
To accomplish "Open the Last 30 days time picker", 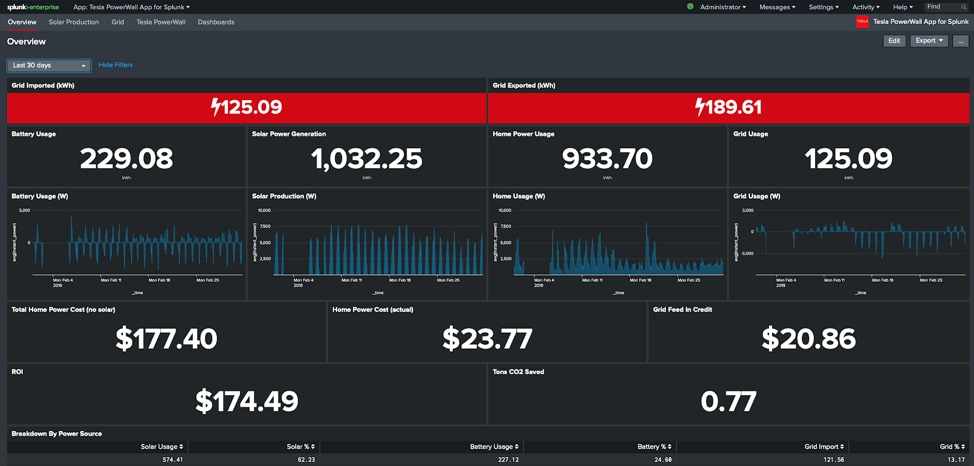I will tap(49, 65).
